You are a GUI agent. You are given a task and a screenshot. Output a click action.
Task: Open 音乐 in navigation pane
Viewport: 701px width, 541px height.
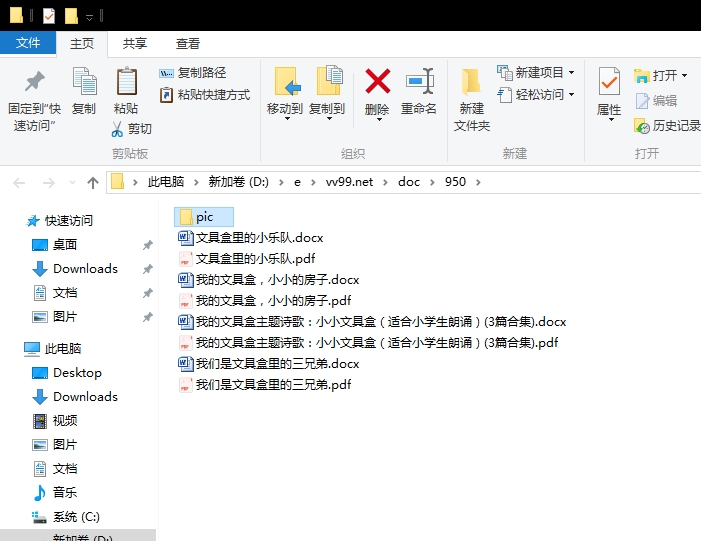click(55, 493)
